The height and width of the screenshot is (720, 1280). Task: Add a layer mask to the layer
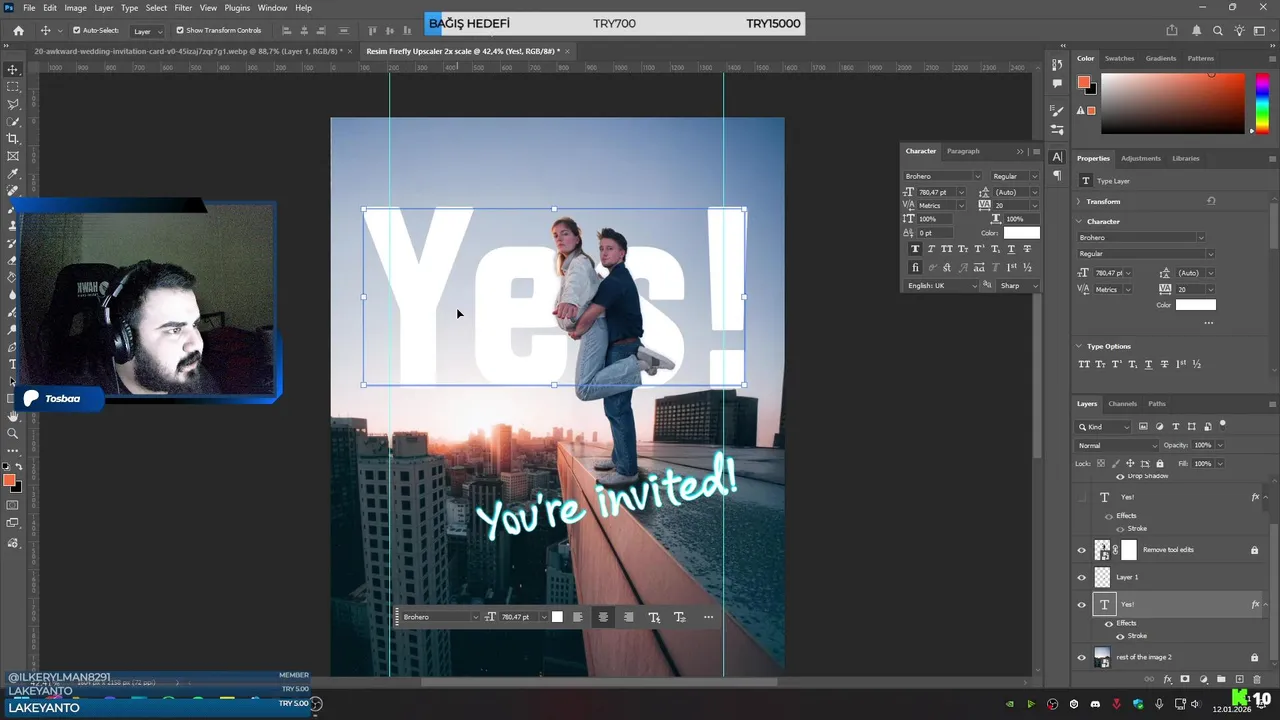click(1185, 680)
